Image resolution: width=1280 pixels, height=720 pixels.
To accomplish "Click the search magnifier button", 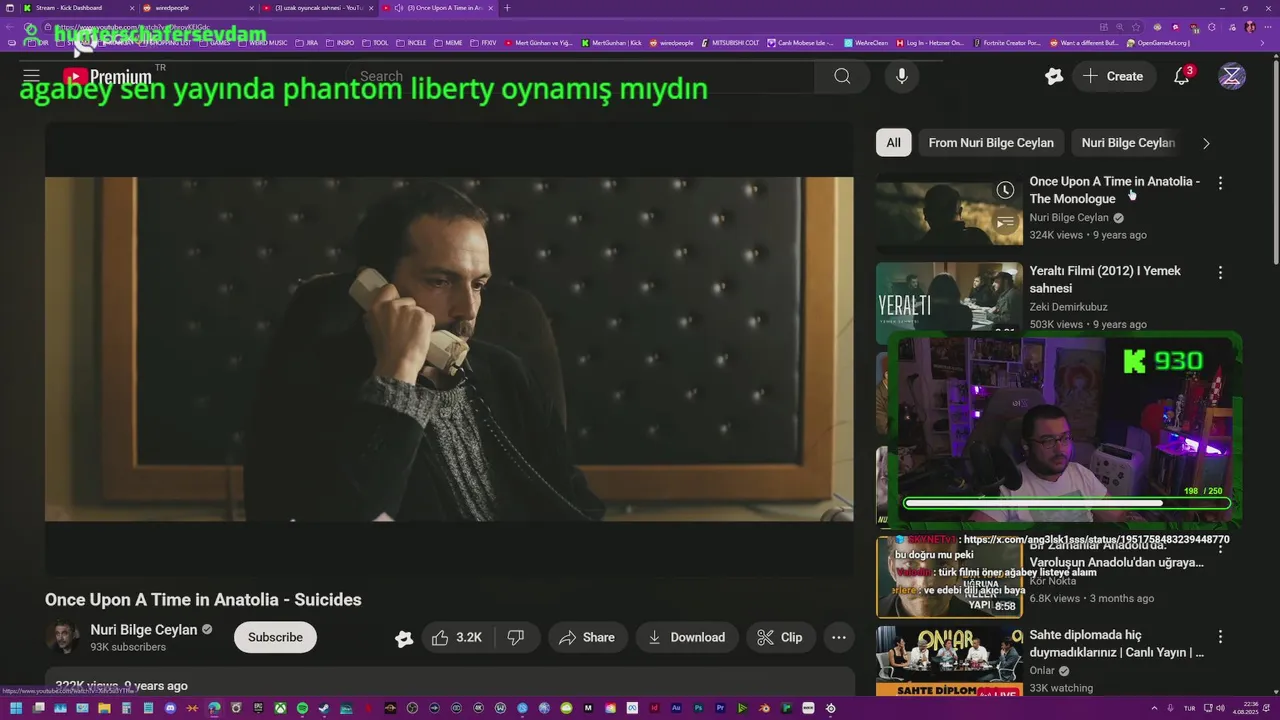I will click(842, 76).
